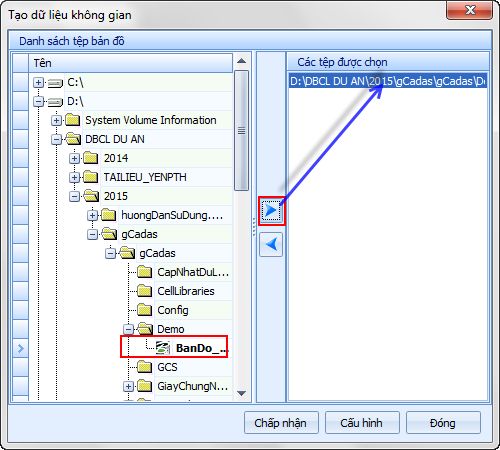This screenshot has height=450, width=500.
Task: Select the GCS folder
Action: (x=167, y=367)
